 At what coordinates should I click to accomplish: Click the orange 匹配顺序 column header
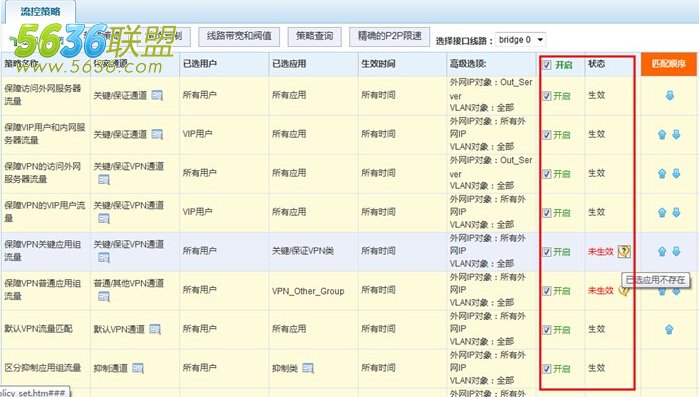pyautogui.click(x=668, y=64)
